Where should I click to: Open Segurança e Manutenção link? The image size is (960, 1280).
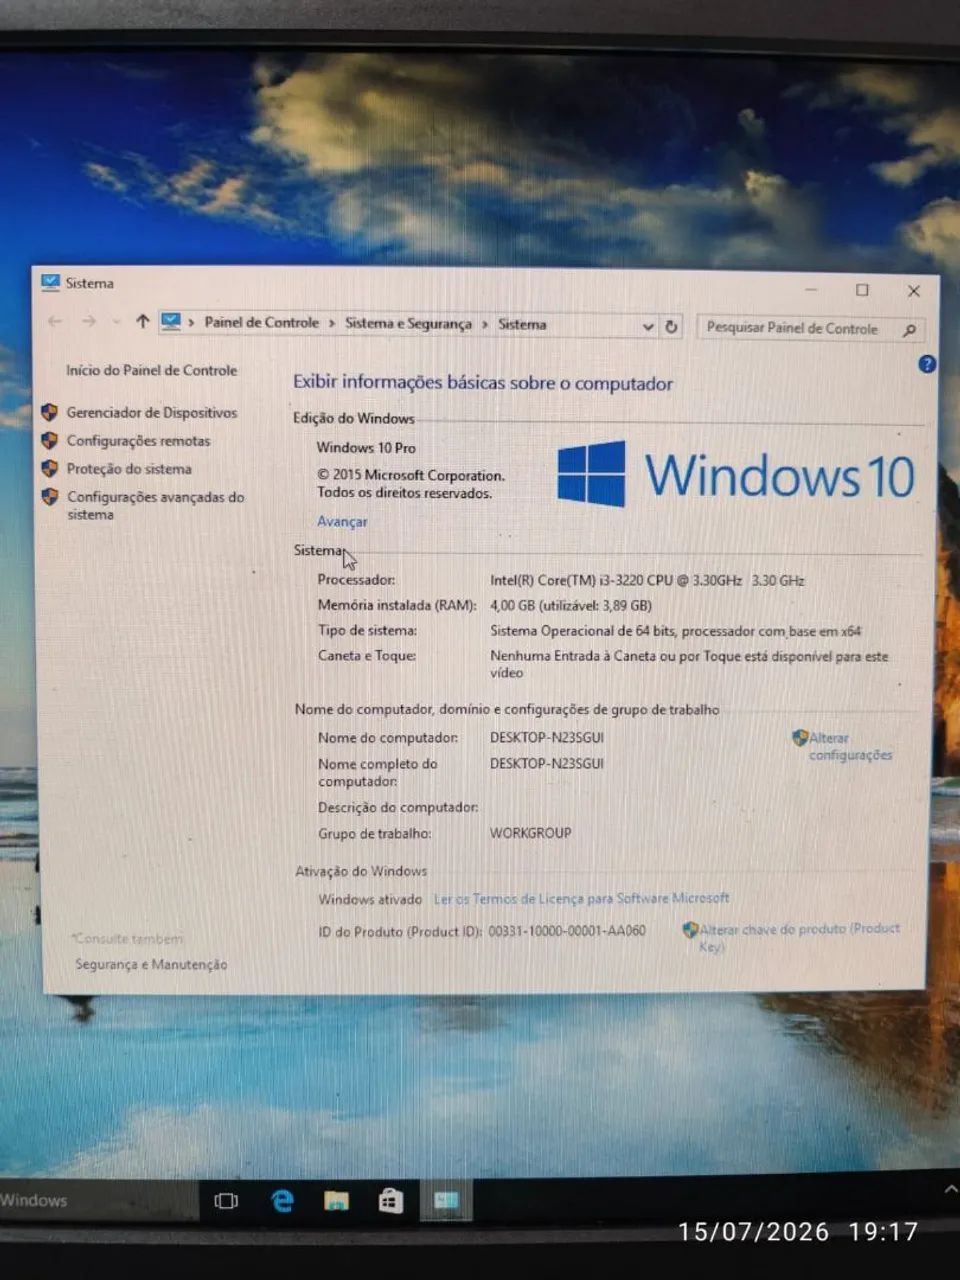[x=151, y=964]
